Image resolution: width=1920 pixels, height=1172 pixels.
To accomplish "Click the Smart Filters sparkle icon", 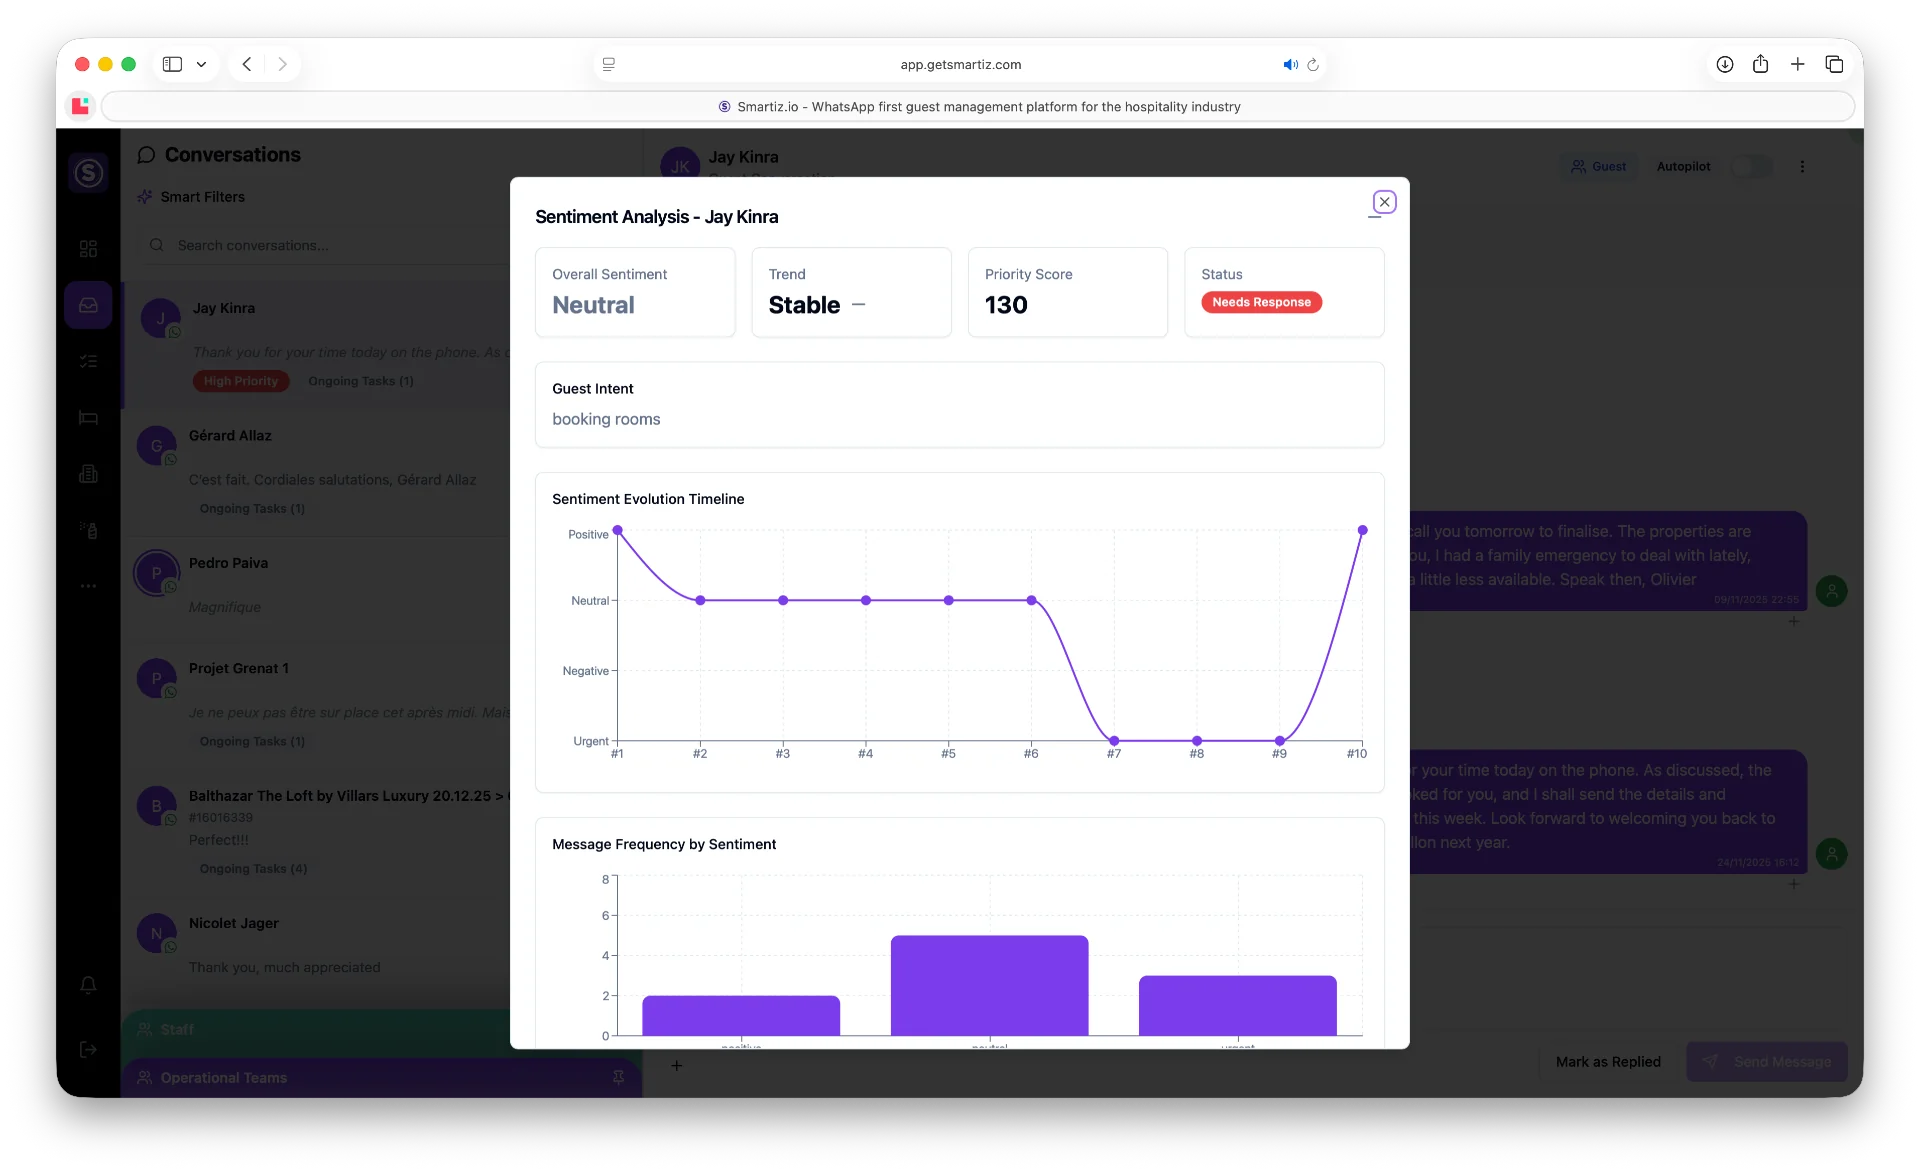I will [145, 197].
